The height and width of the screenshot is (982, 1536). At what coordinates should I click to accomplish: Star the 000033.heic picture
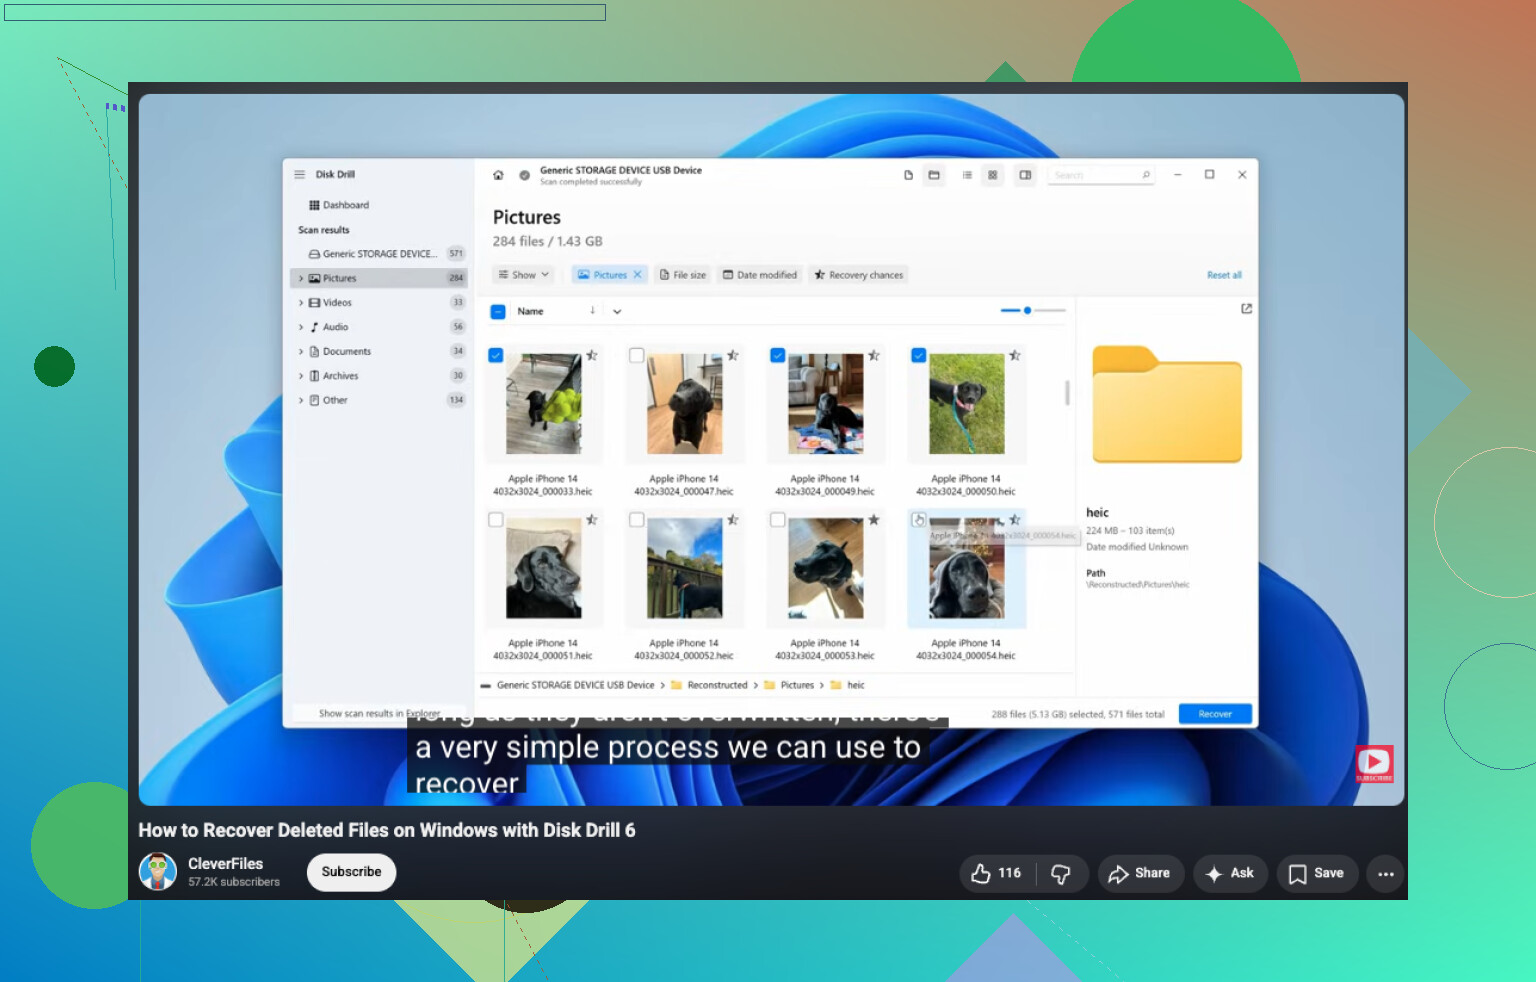[592, 355]
